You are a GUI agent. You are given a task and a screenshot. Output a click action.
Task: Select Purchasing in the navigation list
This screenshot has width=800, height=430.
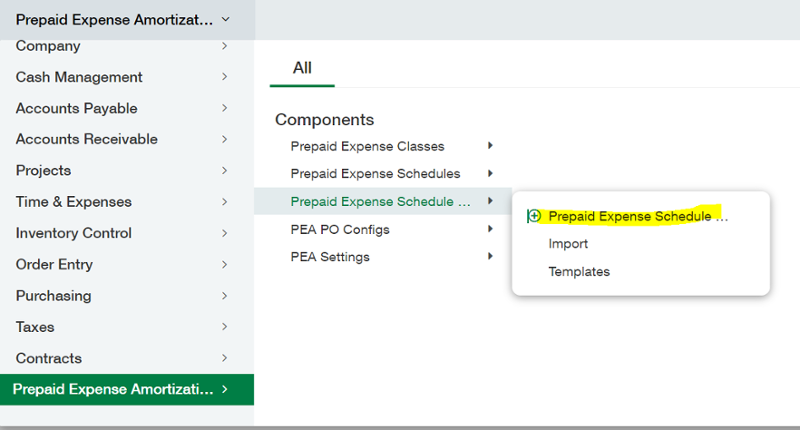(53, 296)
